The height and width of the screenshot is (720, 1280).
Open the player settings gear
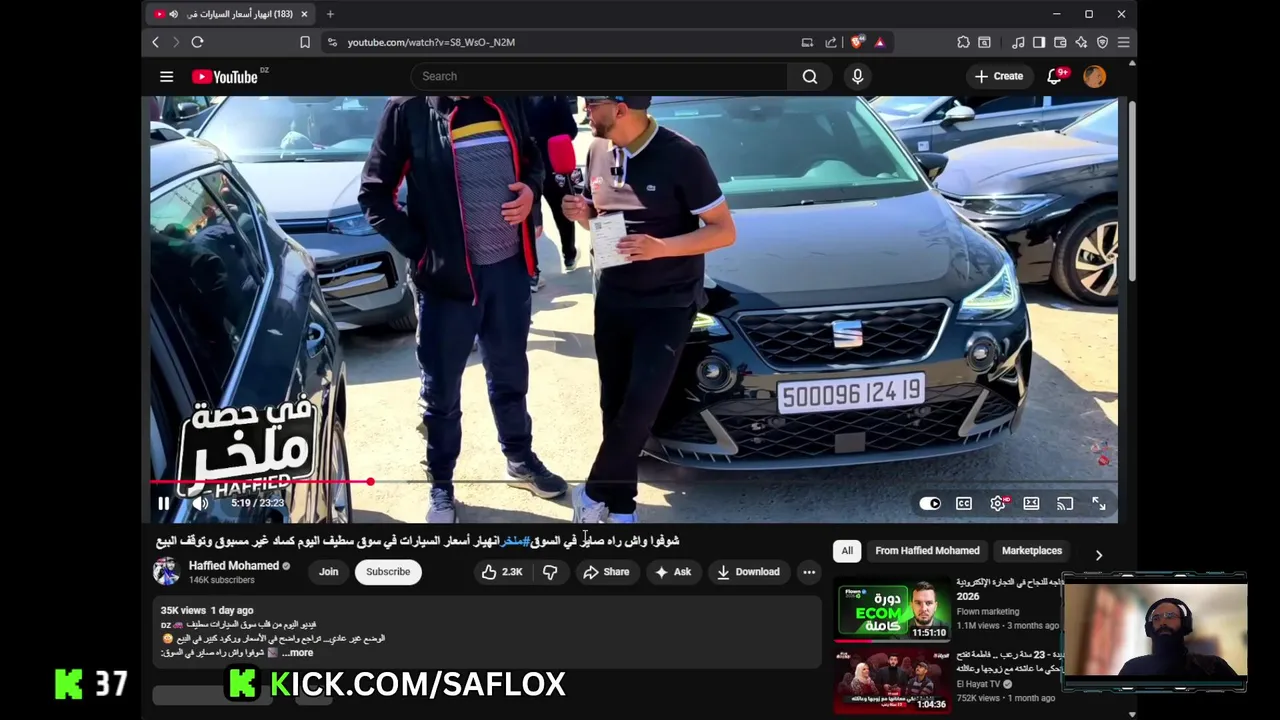(998, 503)
